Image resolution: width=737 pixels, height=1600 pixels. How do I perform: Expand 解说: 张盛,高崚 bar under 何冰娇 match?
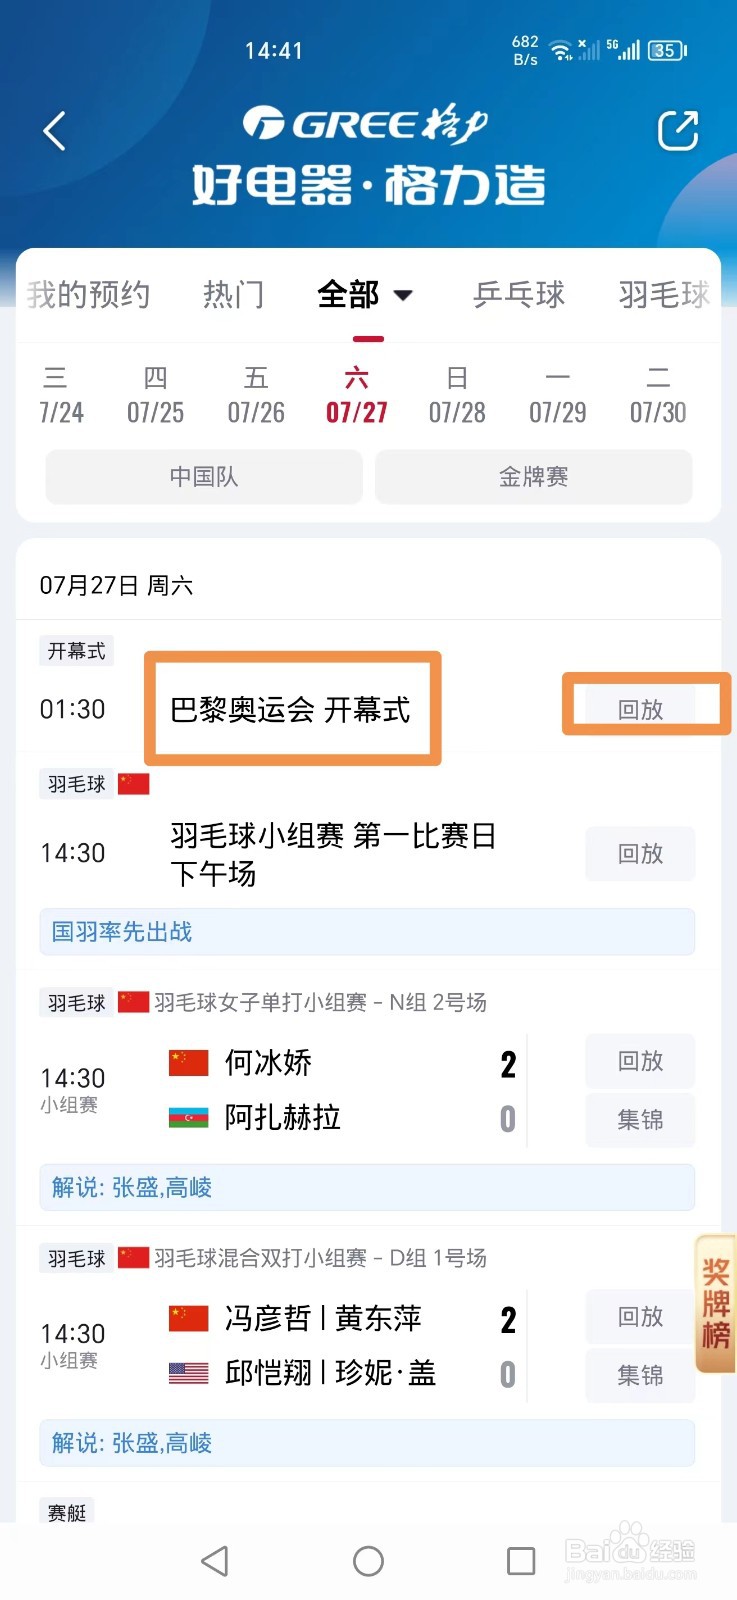tap(367, 1187)
